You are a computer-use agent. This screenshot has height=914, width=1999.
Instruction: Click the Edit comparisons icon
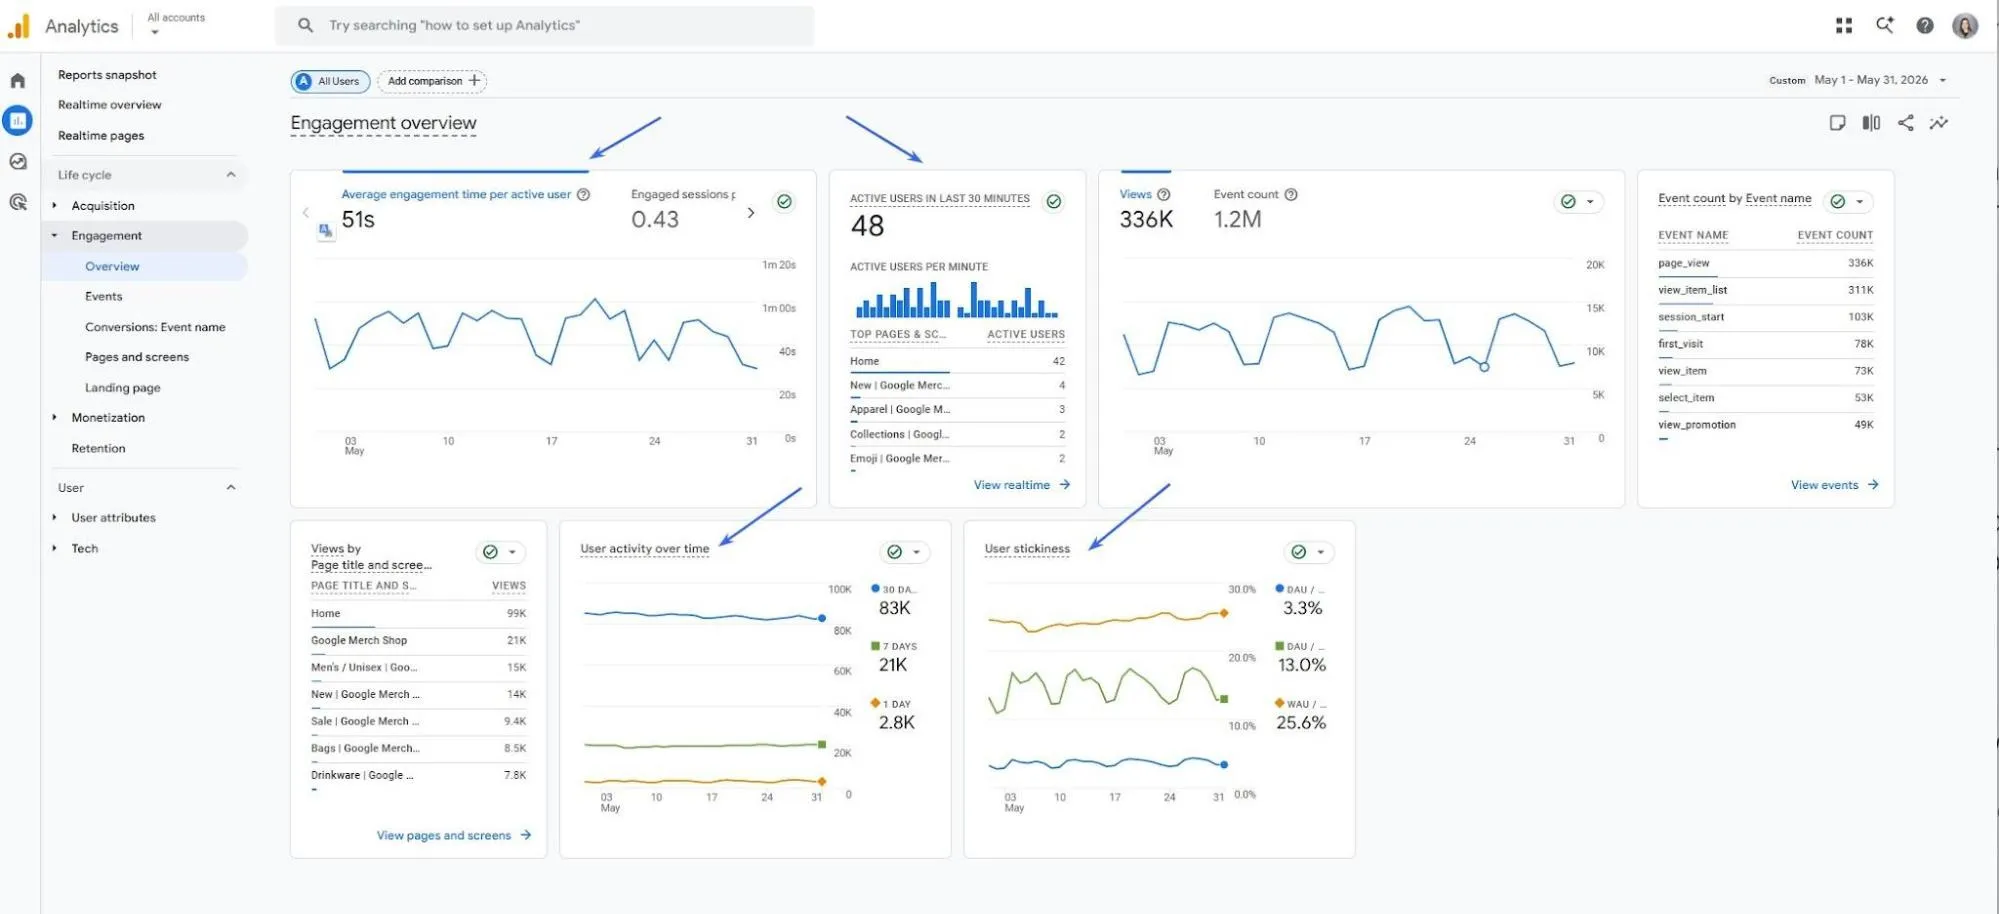(1871, 123)
